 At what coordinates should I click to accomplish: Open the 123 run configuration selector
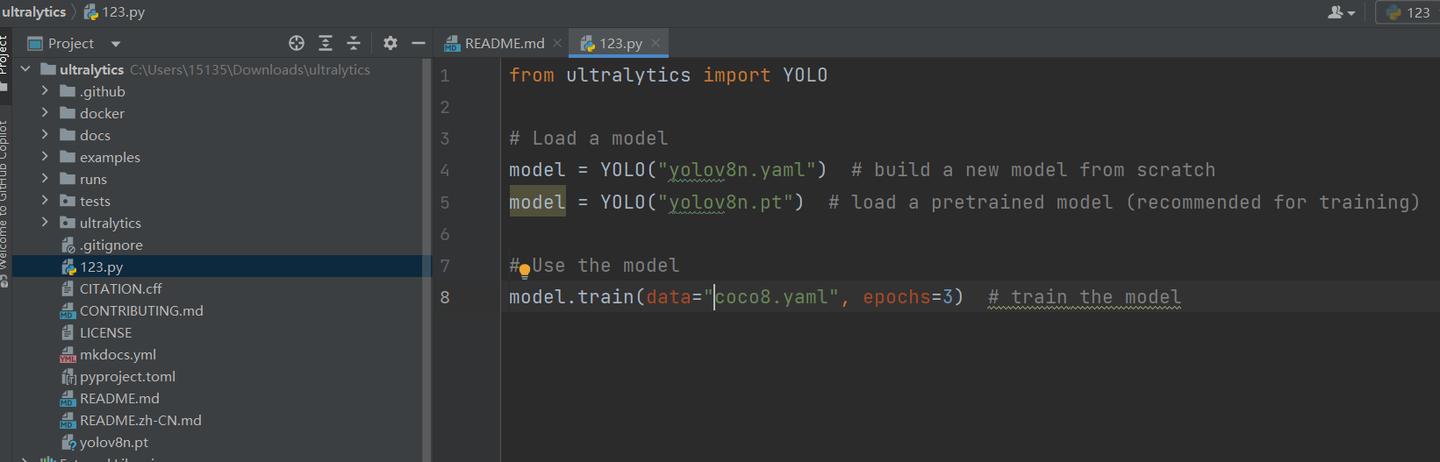click(x=1409, y=12)
